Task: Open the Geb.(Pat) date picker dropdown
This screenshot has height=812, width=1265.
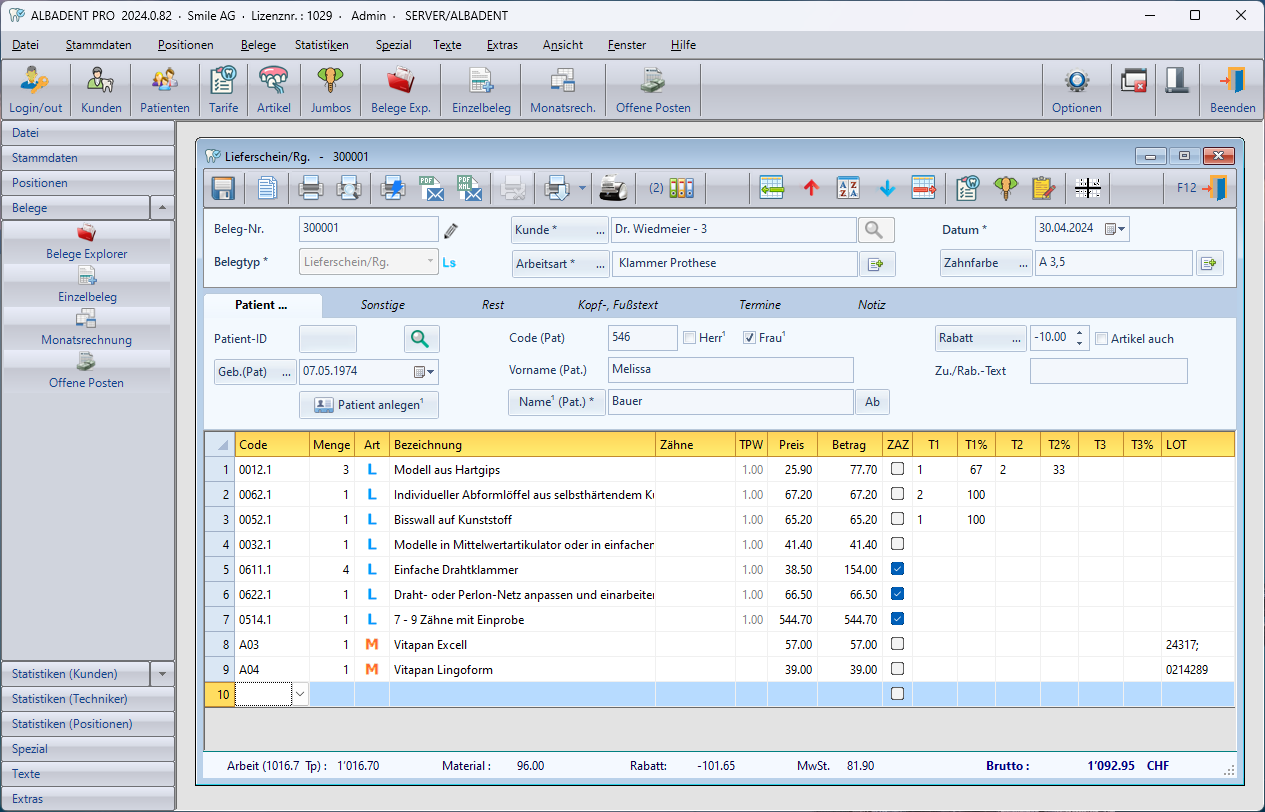Action: tap(424, 372)
